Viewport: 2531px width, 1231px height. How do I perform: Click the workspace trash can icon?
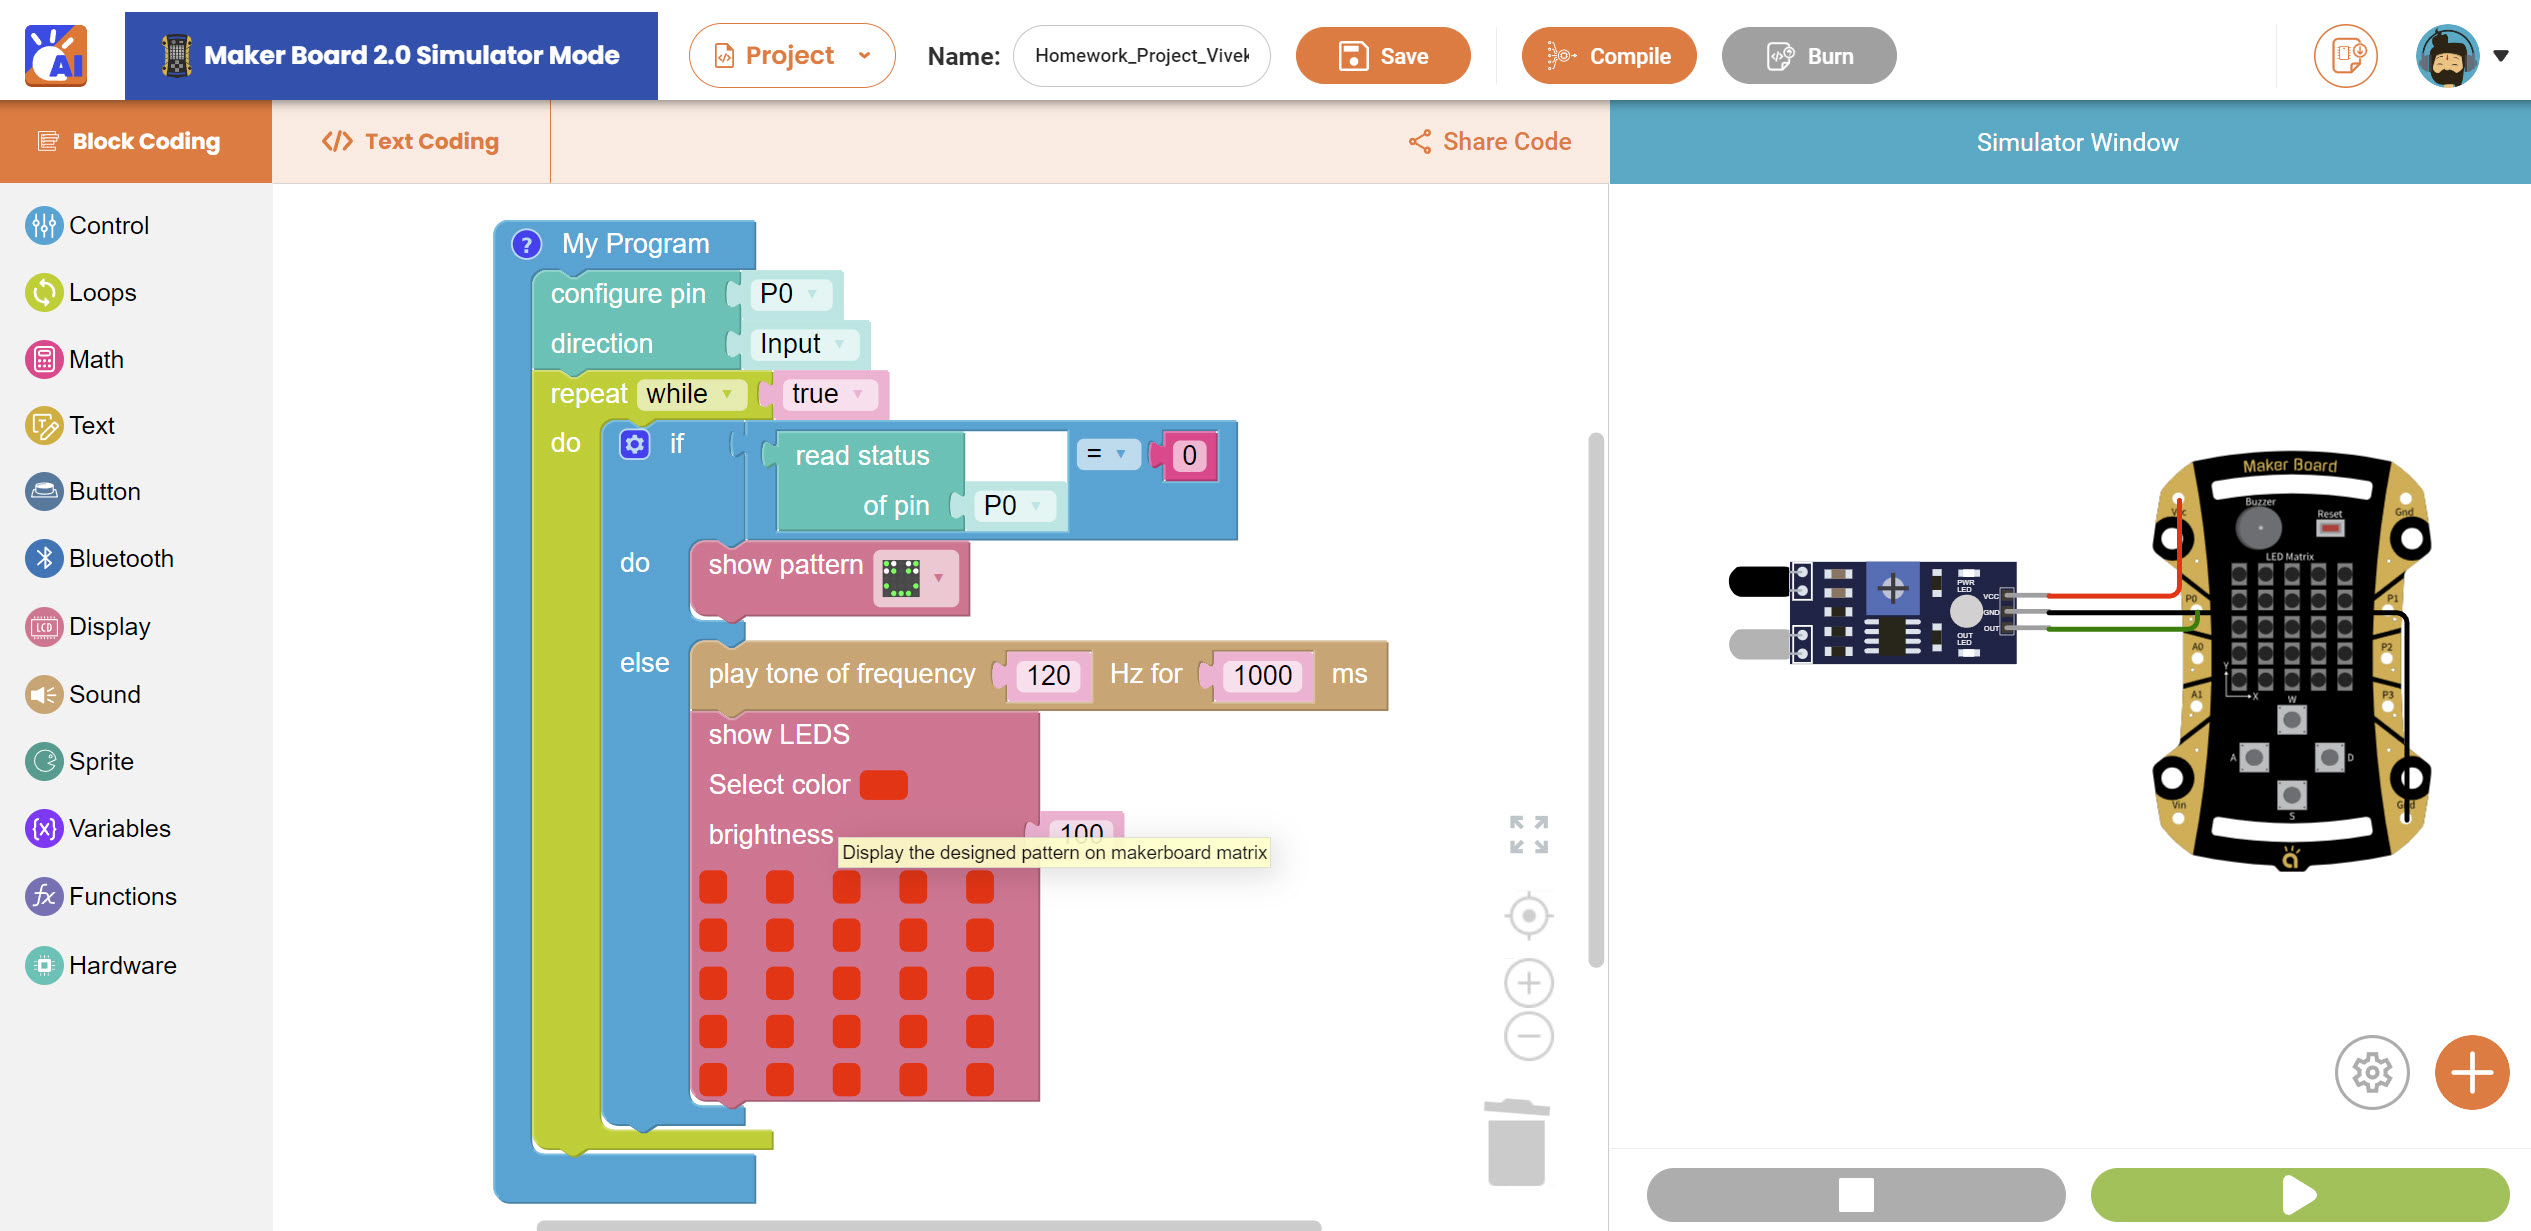click(x=1516, y=1143)
